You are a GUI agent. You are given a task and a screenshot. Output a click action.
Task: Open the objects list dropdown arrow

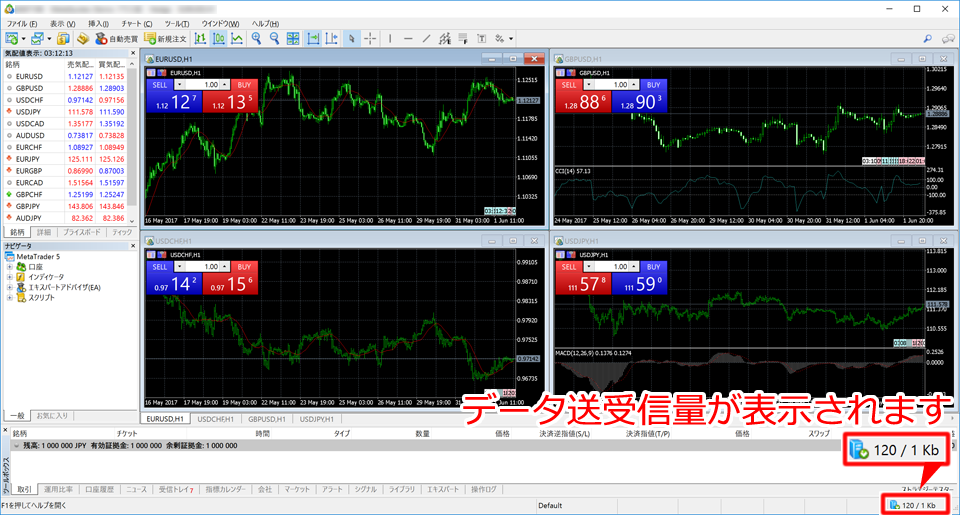511,39
